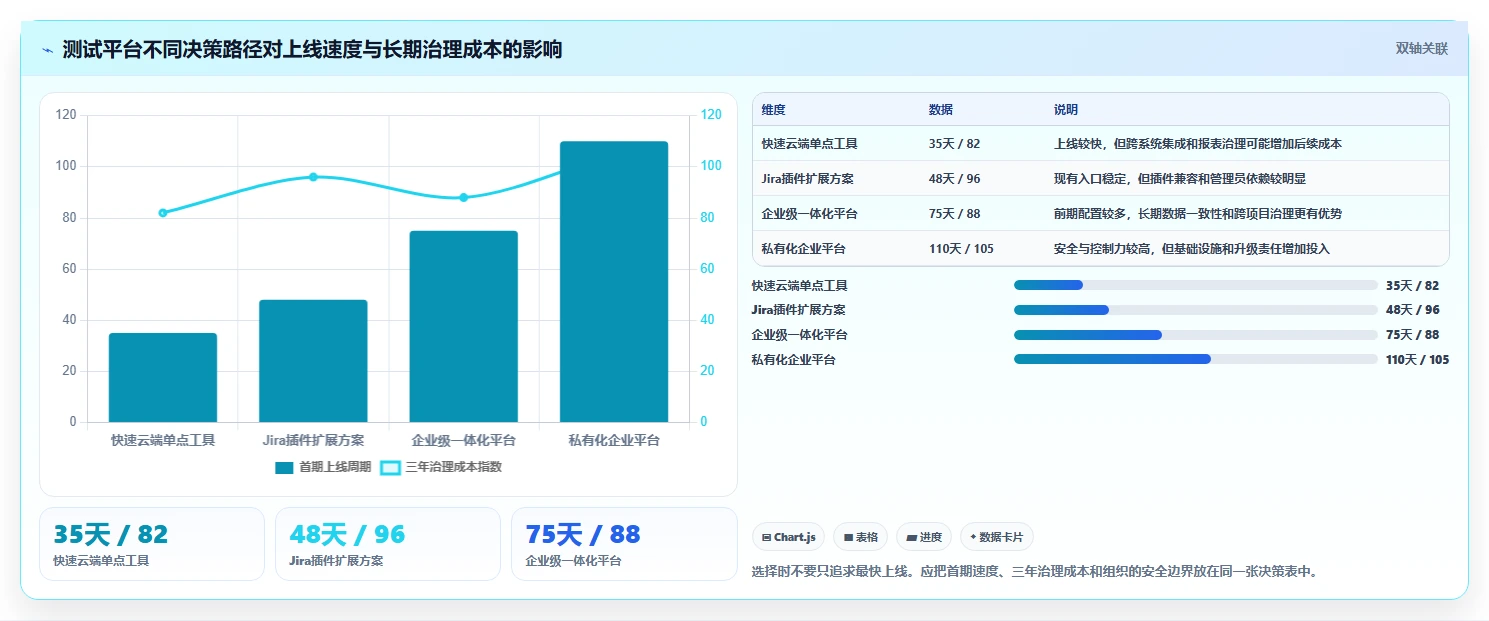The image size is (1489, 621).
Task: Click the 三年治理成本指数 legend color box
Action: point(391,467)
